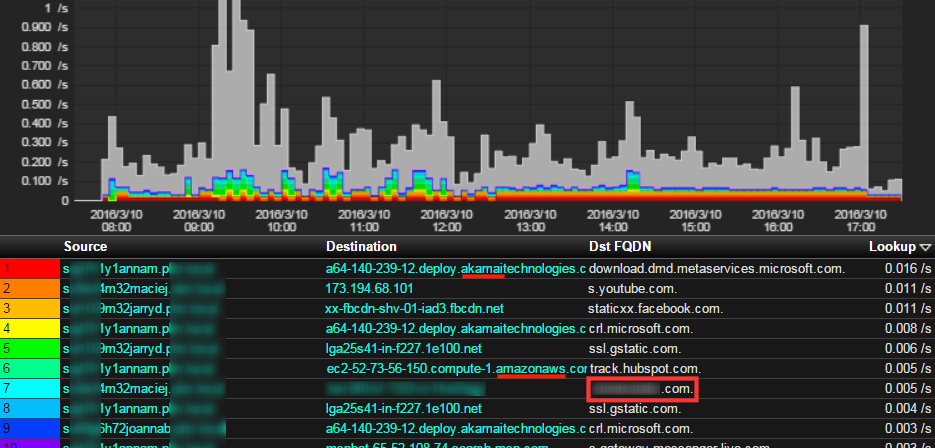Select the orange swatch for row 2
Screen dimensions: 935x448
pyautogui.click(x=30, y=289)
